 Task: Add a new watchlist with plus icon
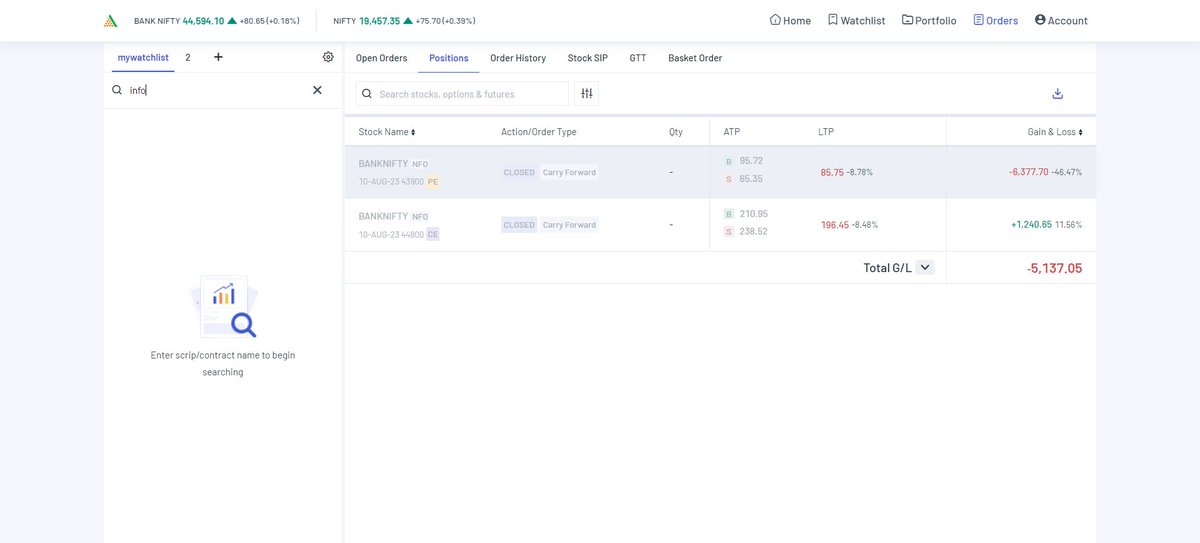click(x=218, y=57)
